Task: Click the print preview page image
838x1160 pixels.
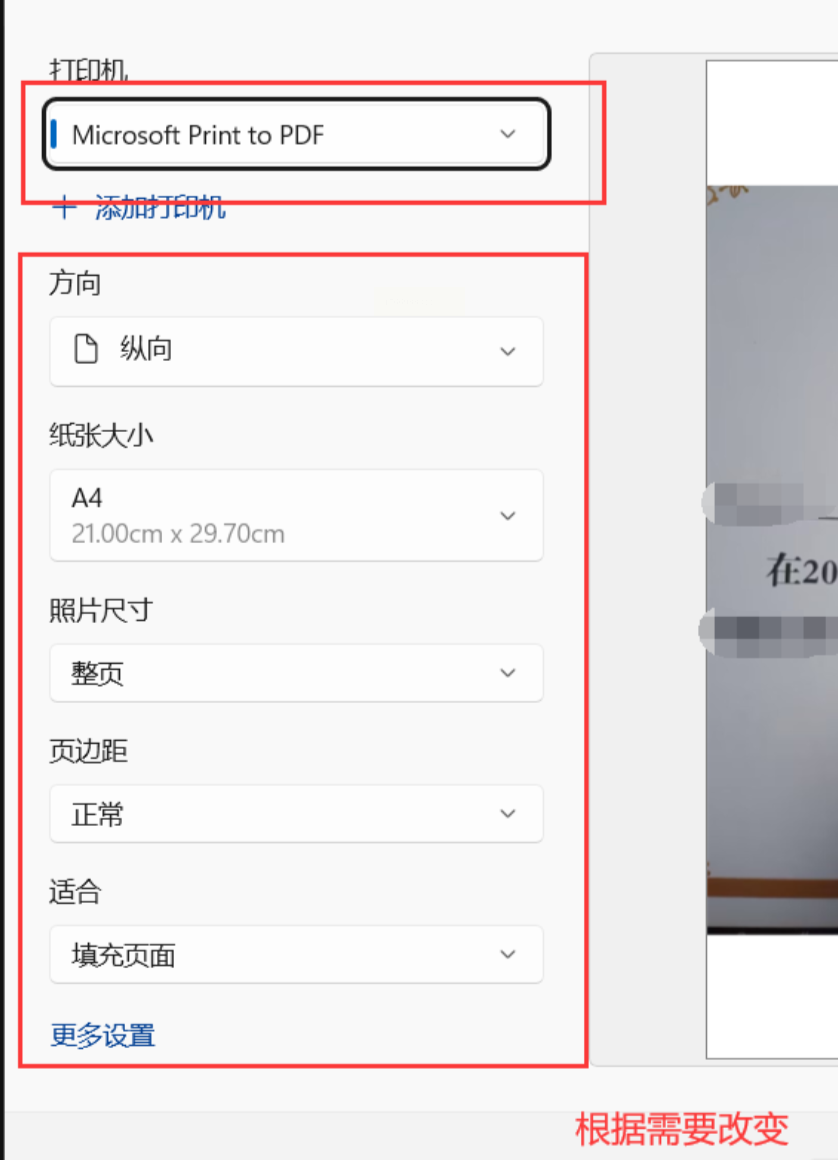Action: (x=772, y=559)
